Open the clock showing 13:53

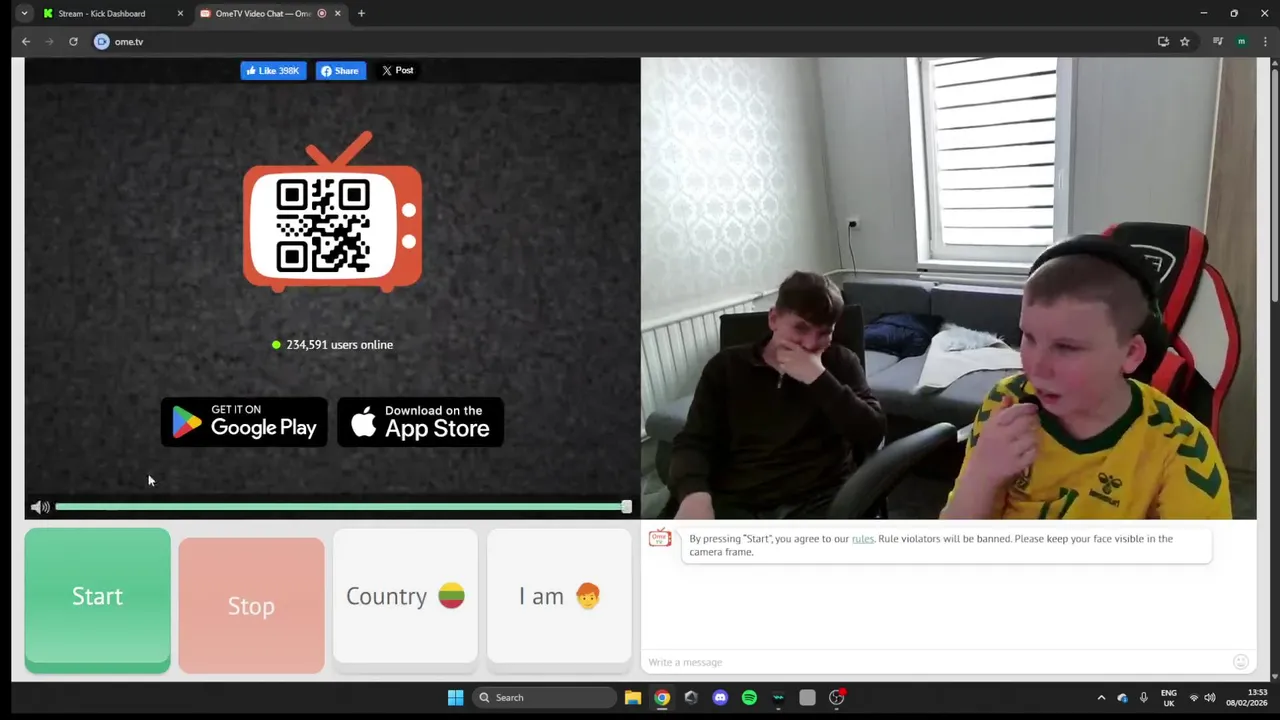1247,697
